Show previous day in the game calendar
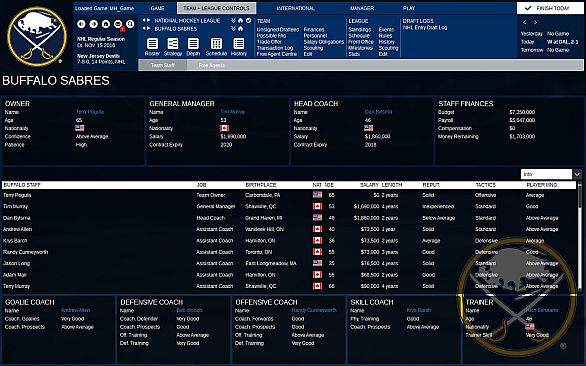This screenshot has height=366, width=586. coord(525,22)
